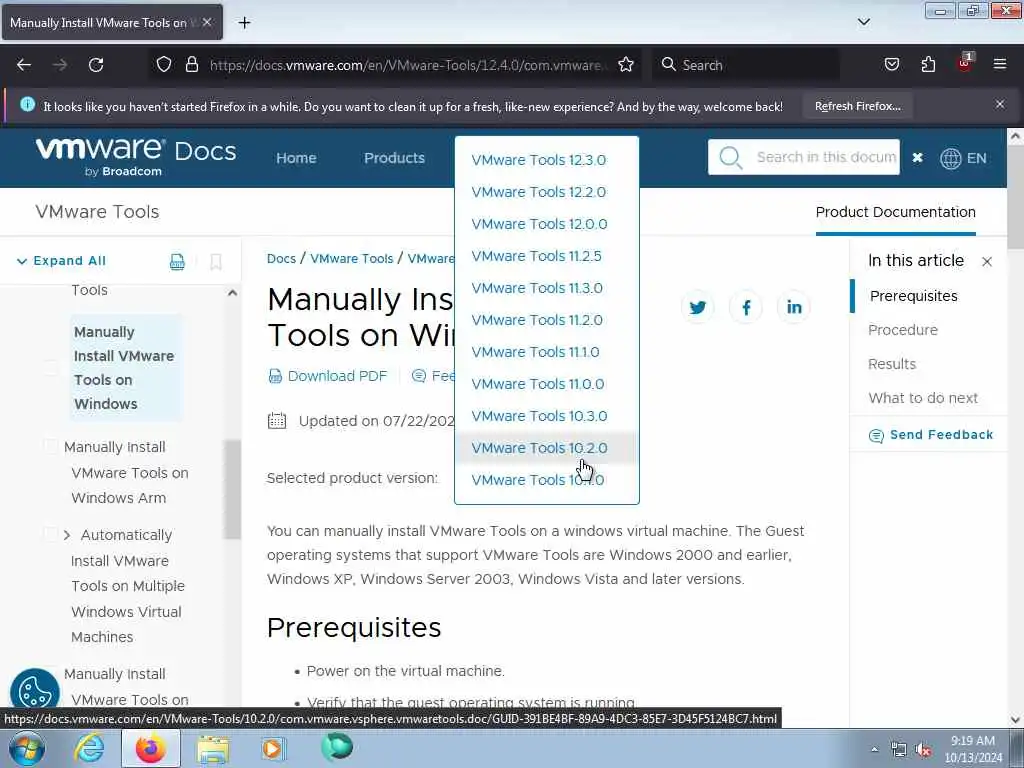1024x768 pixels.
Task: Share the article on Twitter
Action: [x=697, y=307]
